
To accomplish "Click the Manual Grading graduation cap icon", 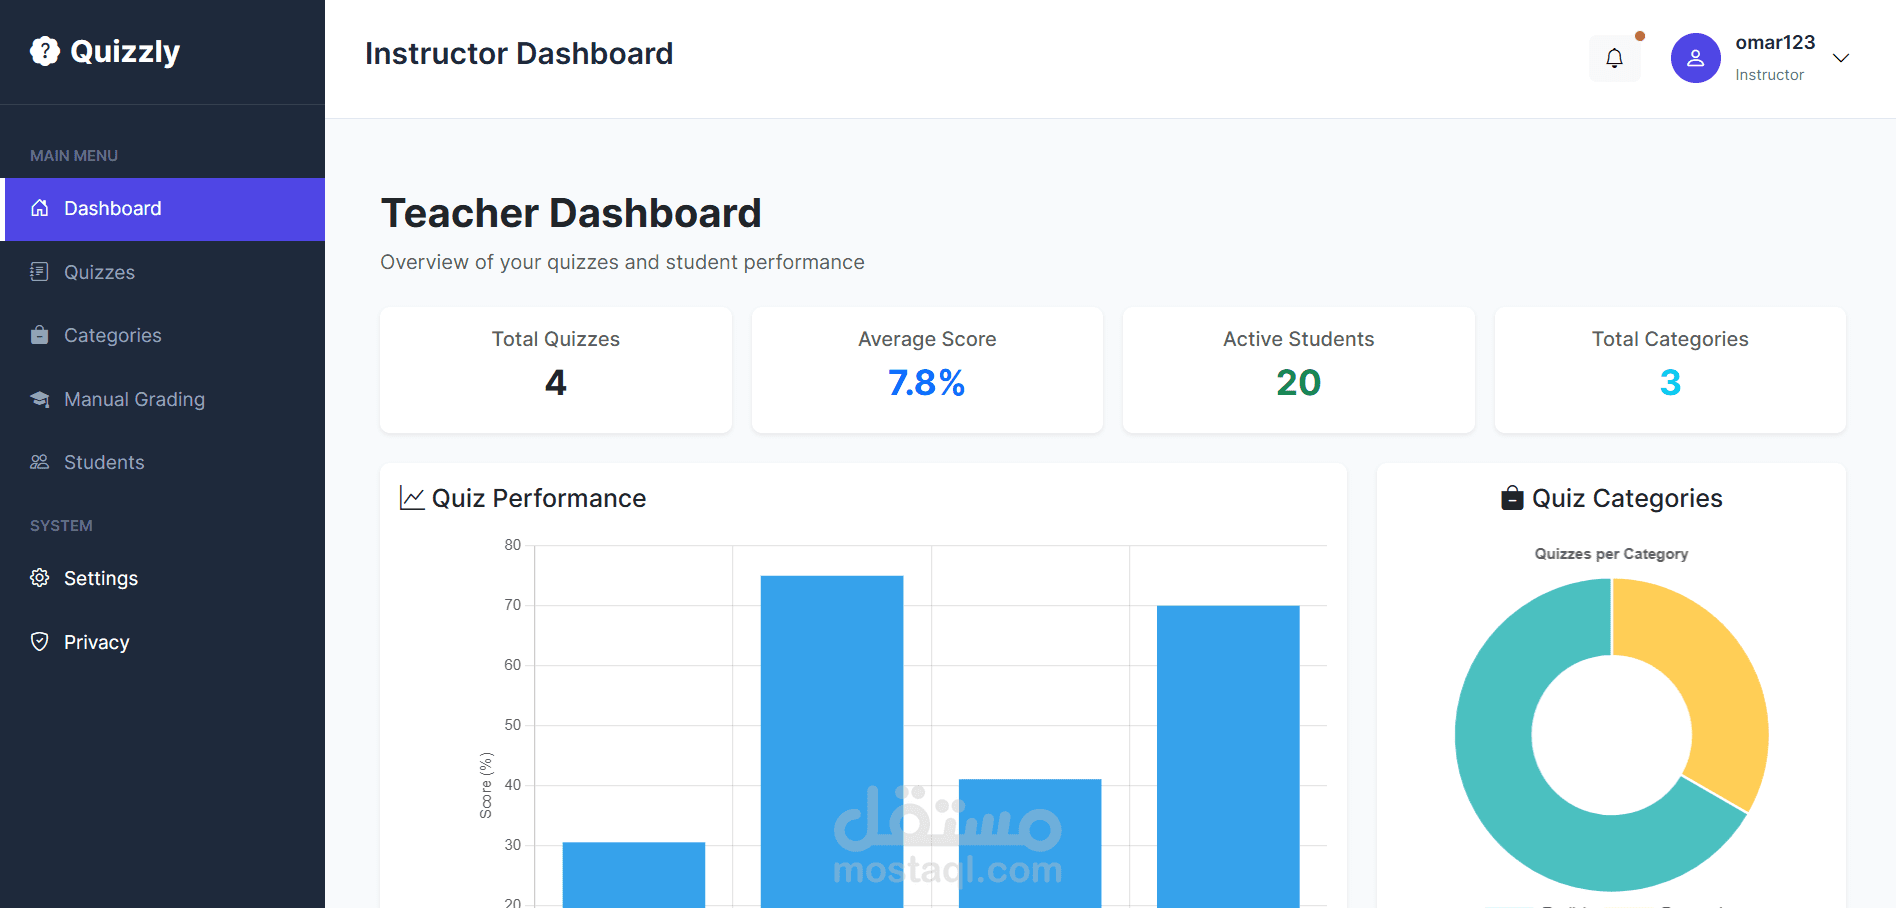I will [40, 399].
